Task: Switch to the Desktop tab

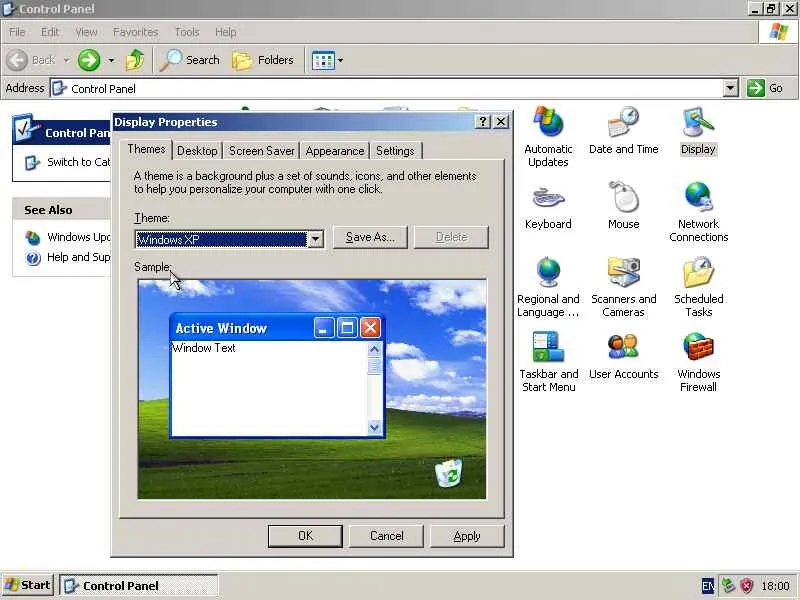Action: [x=197, y=151]
